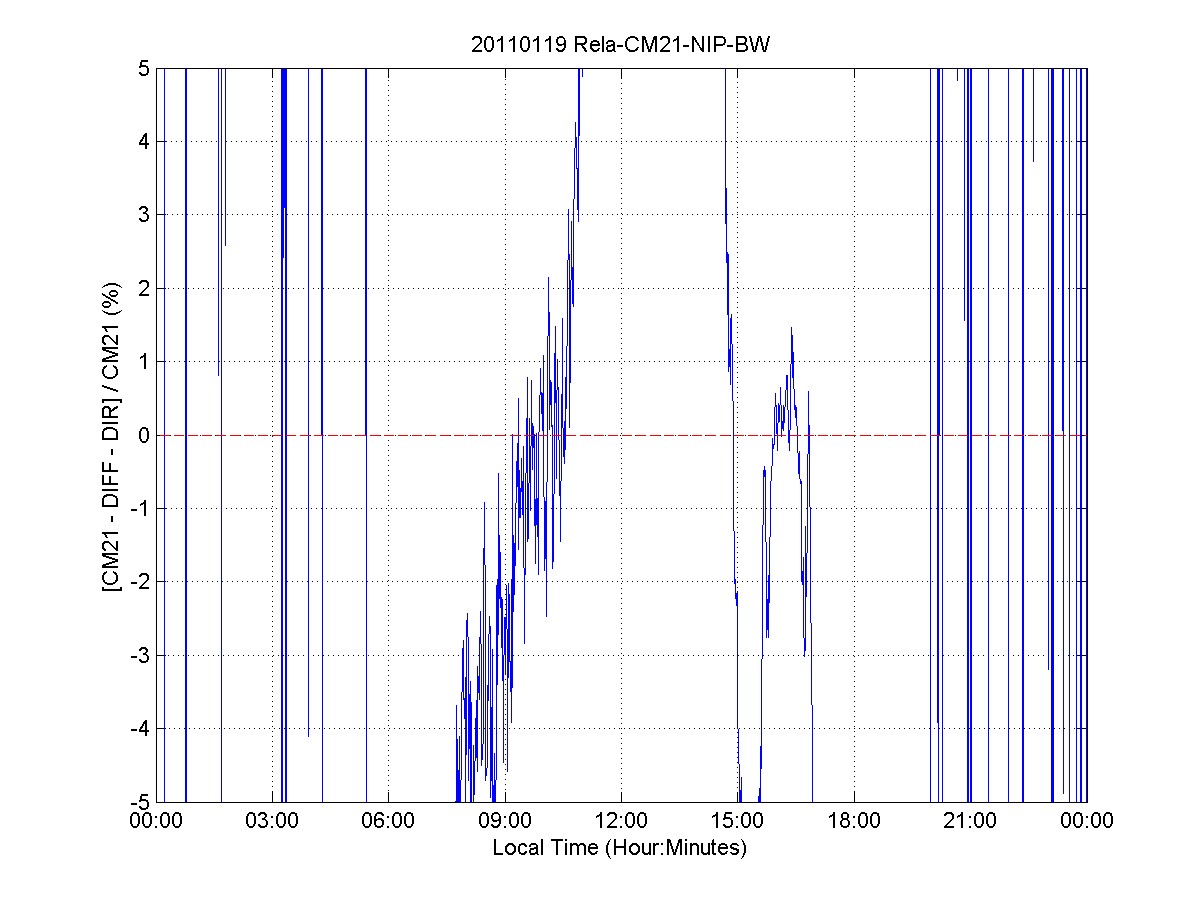
Task: Select the y-axis tick label 2
Action: click(x=143, y=289)
